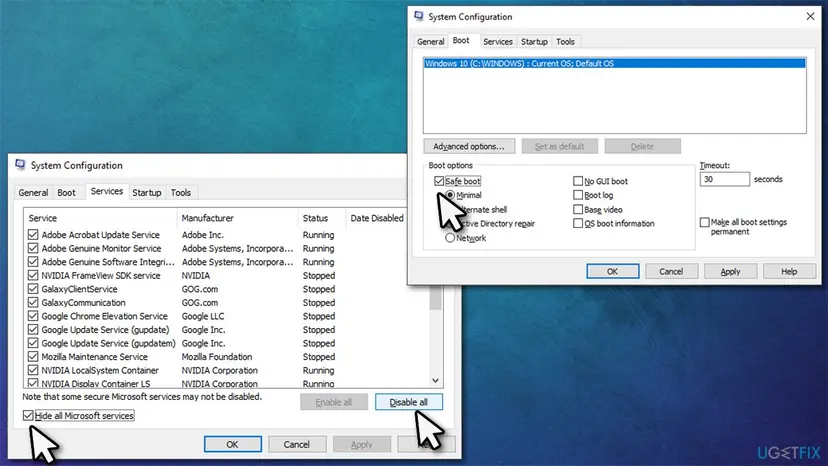Viewport: 828px width, 466px height.
Task: Check Make all boot settings permanent
Action: [704, 222]
